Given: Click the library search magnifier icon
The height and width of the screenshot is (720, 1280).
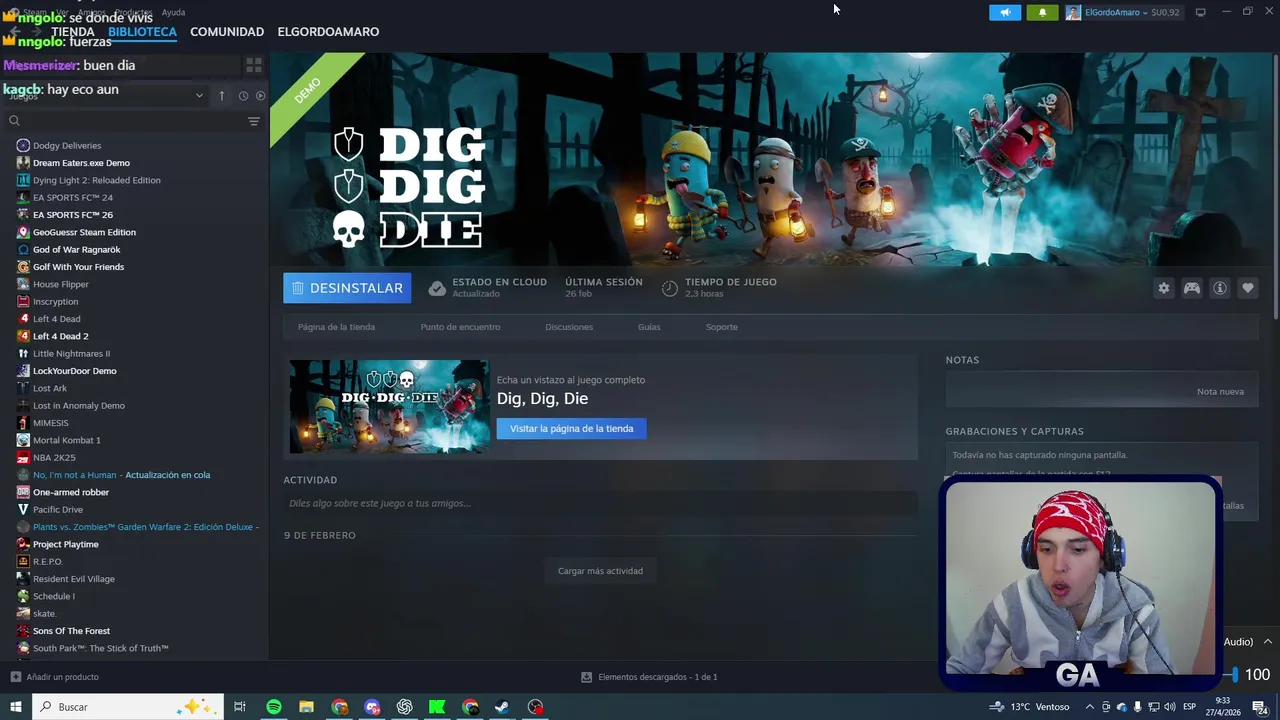Looking at the screenshot, I should pos(14,121).
